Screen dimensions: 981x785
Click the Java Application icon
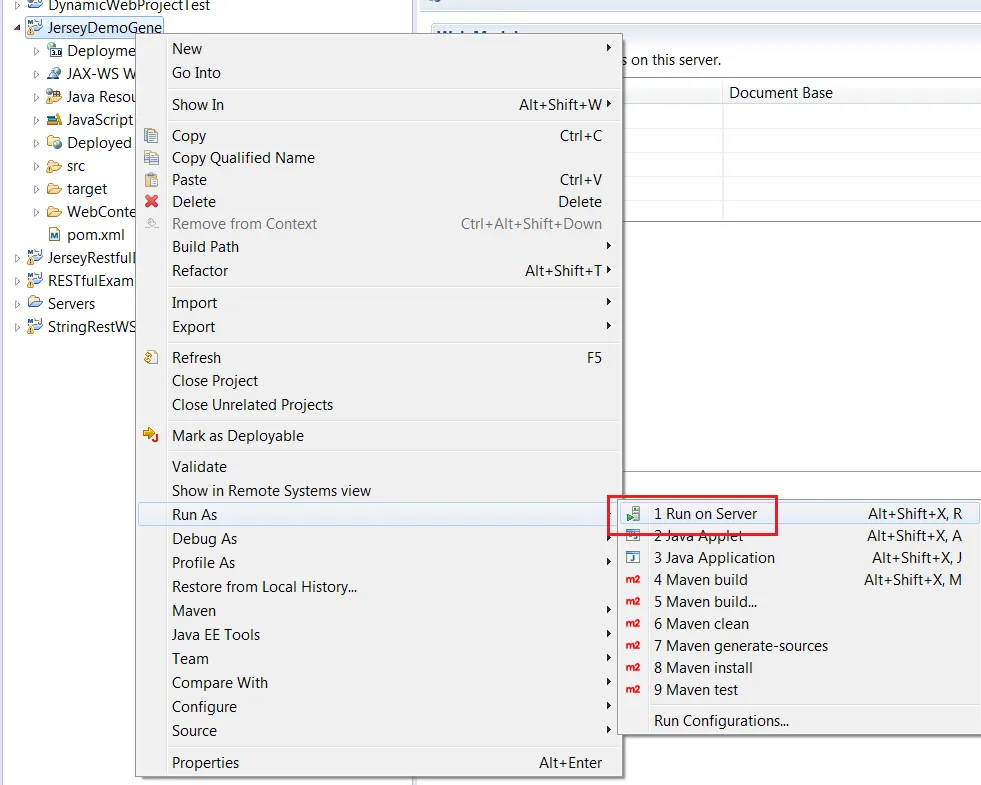point(633,557)
